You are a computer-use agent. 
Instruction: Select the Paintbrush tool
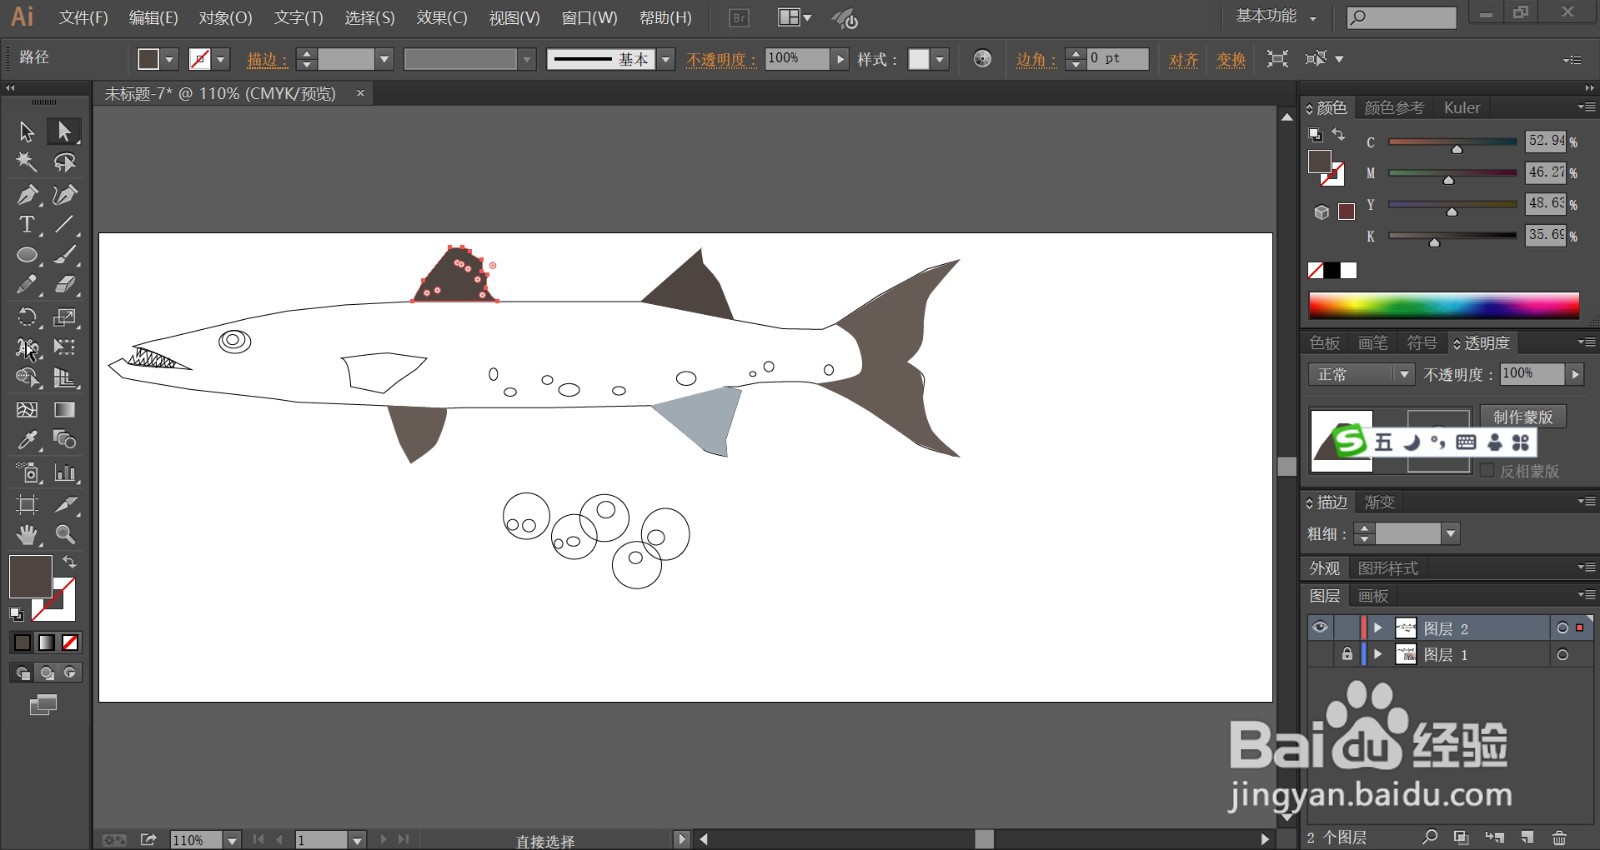(x=65, y=255)
